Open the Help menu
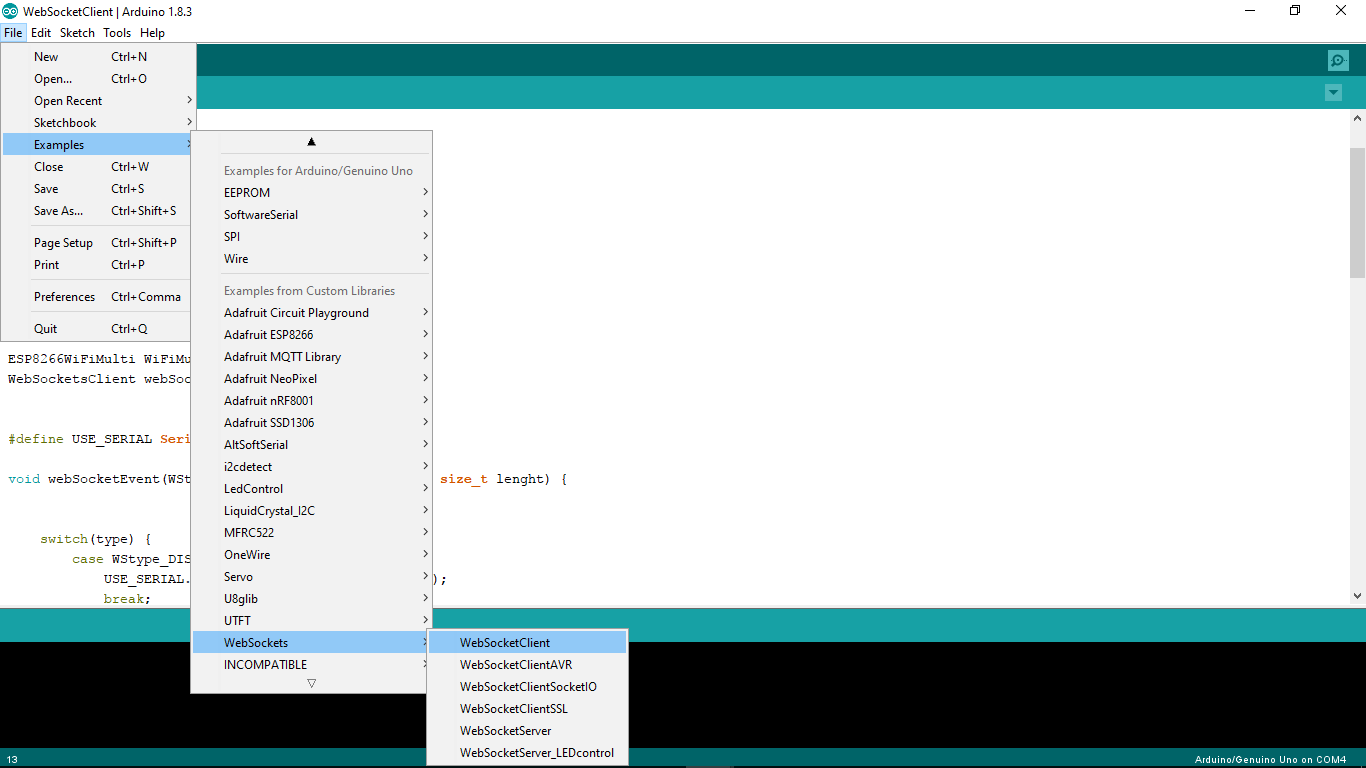1366x768 pixels. [x=152, y=32]
